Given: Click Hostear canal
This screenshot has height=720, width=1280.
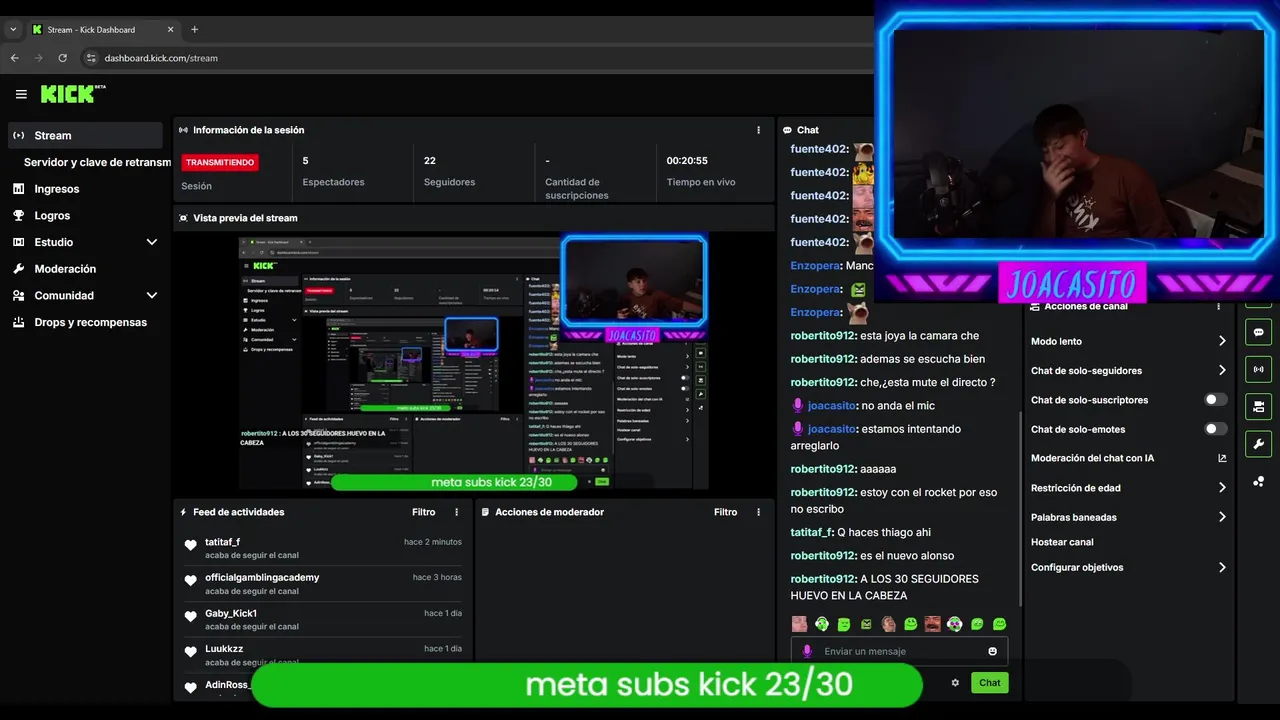Looking at the screenshot, I should point(1062,542).
